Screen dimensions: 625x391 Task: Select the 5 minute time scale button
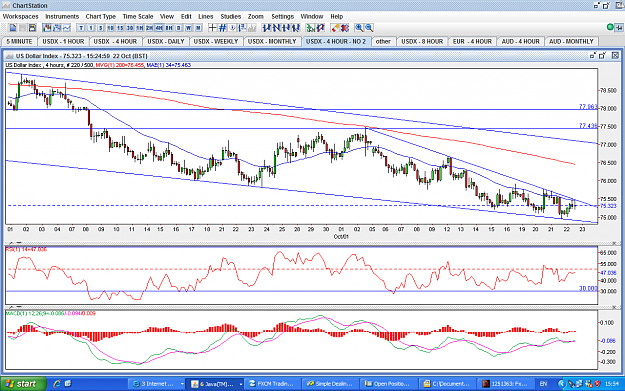101,28
